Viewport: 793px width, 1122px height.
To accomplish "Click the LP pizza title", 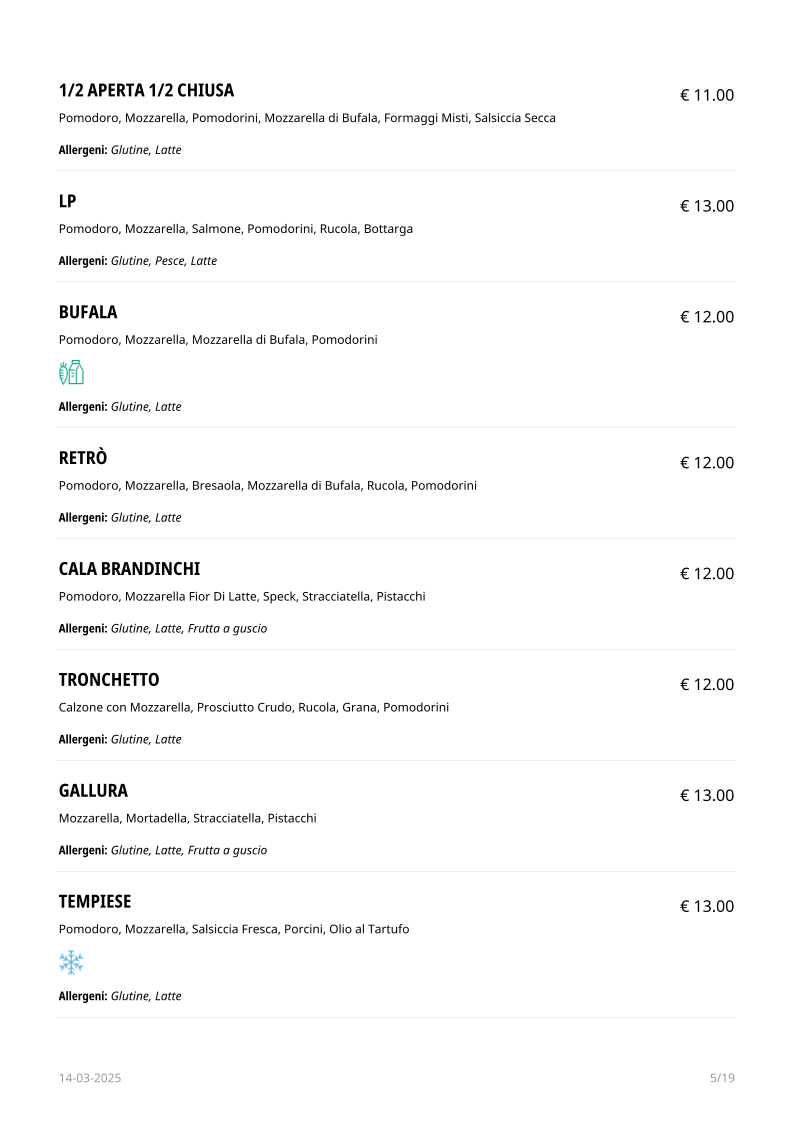I will (x=67, y=201).
